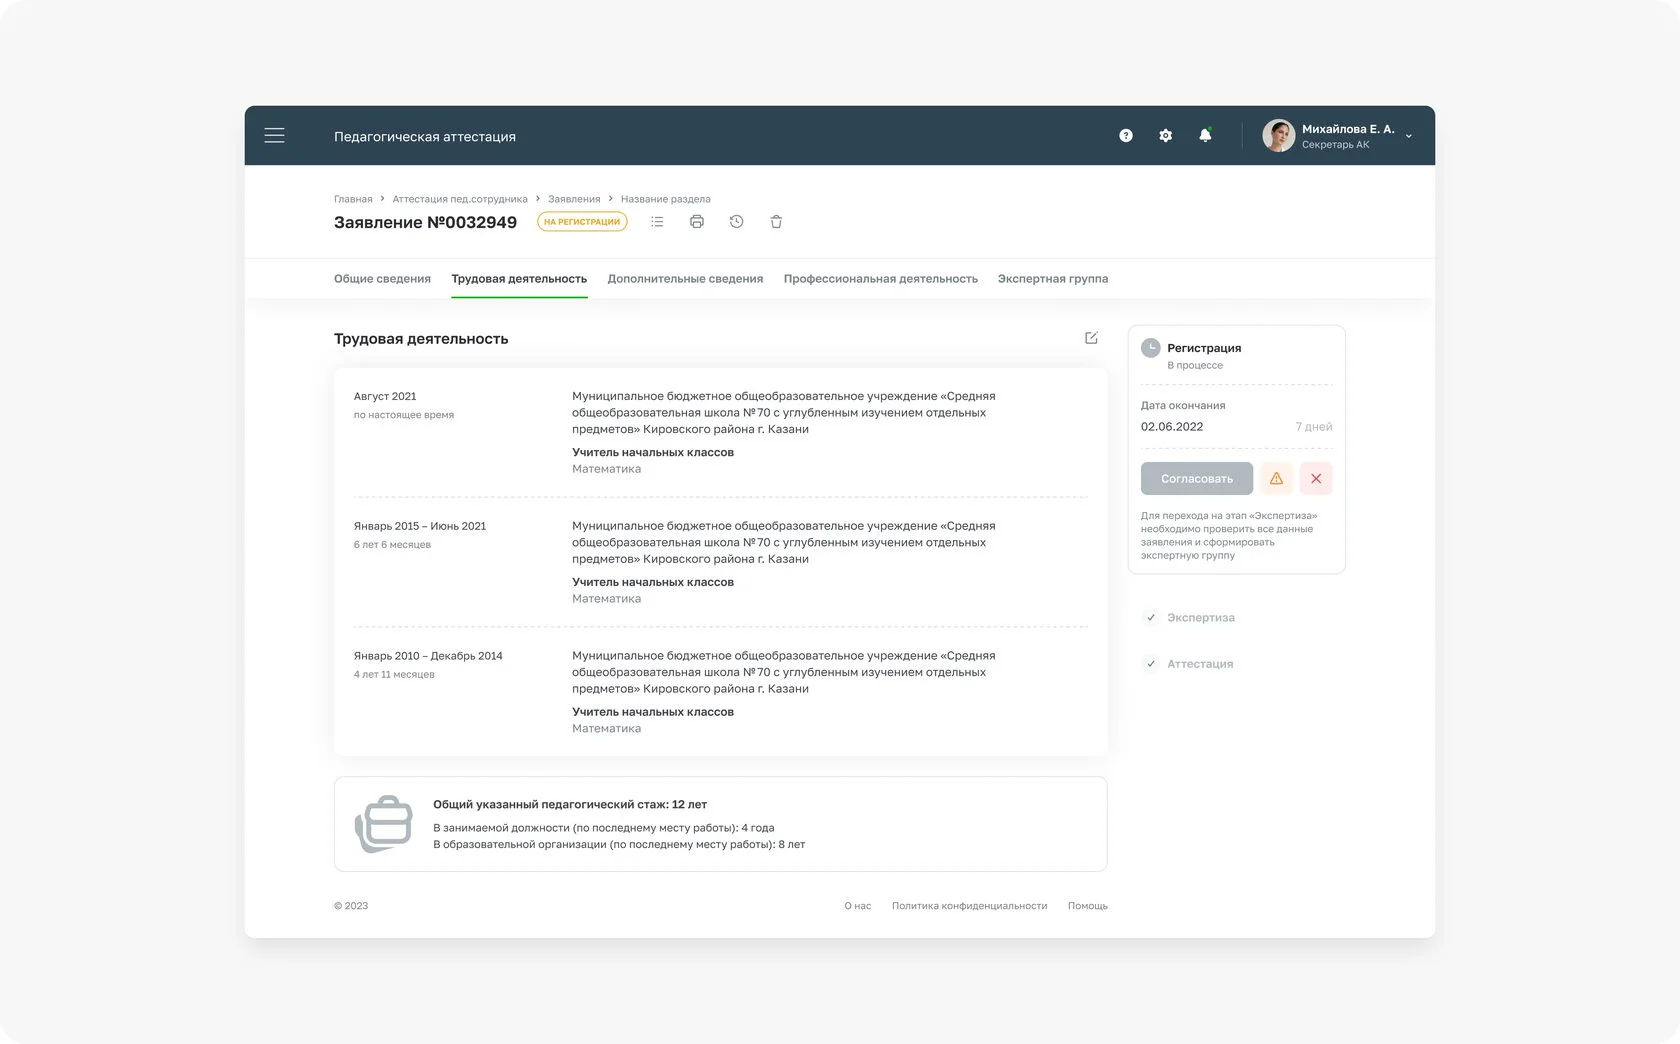Open list view icon next to status badge
Screen dimensions: 1680x1044
click(657, 222)
